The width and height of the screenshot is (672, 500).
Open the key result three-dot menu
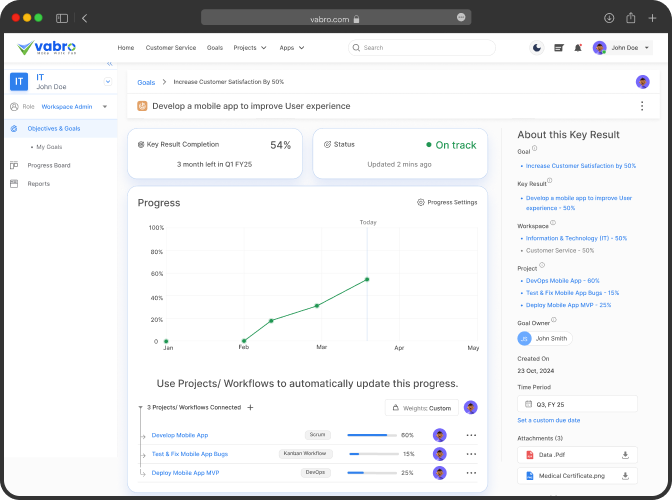point(641,106)
